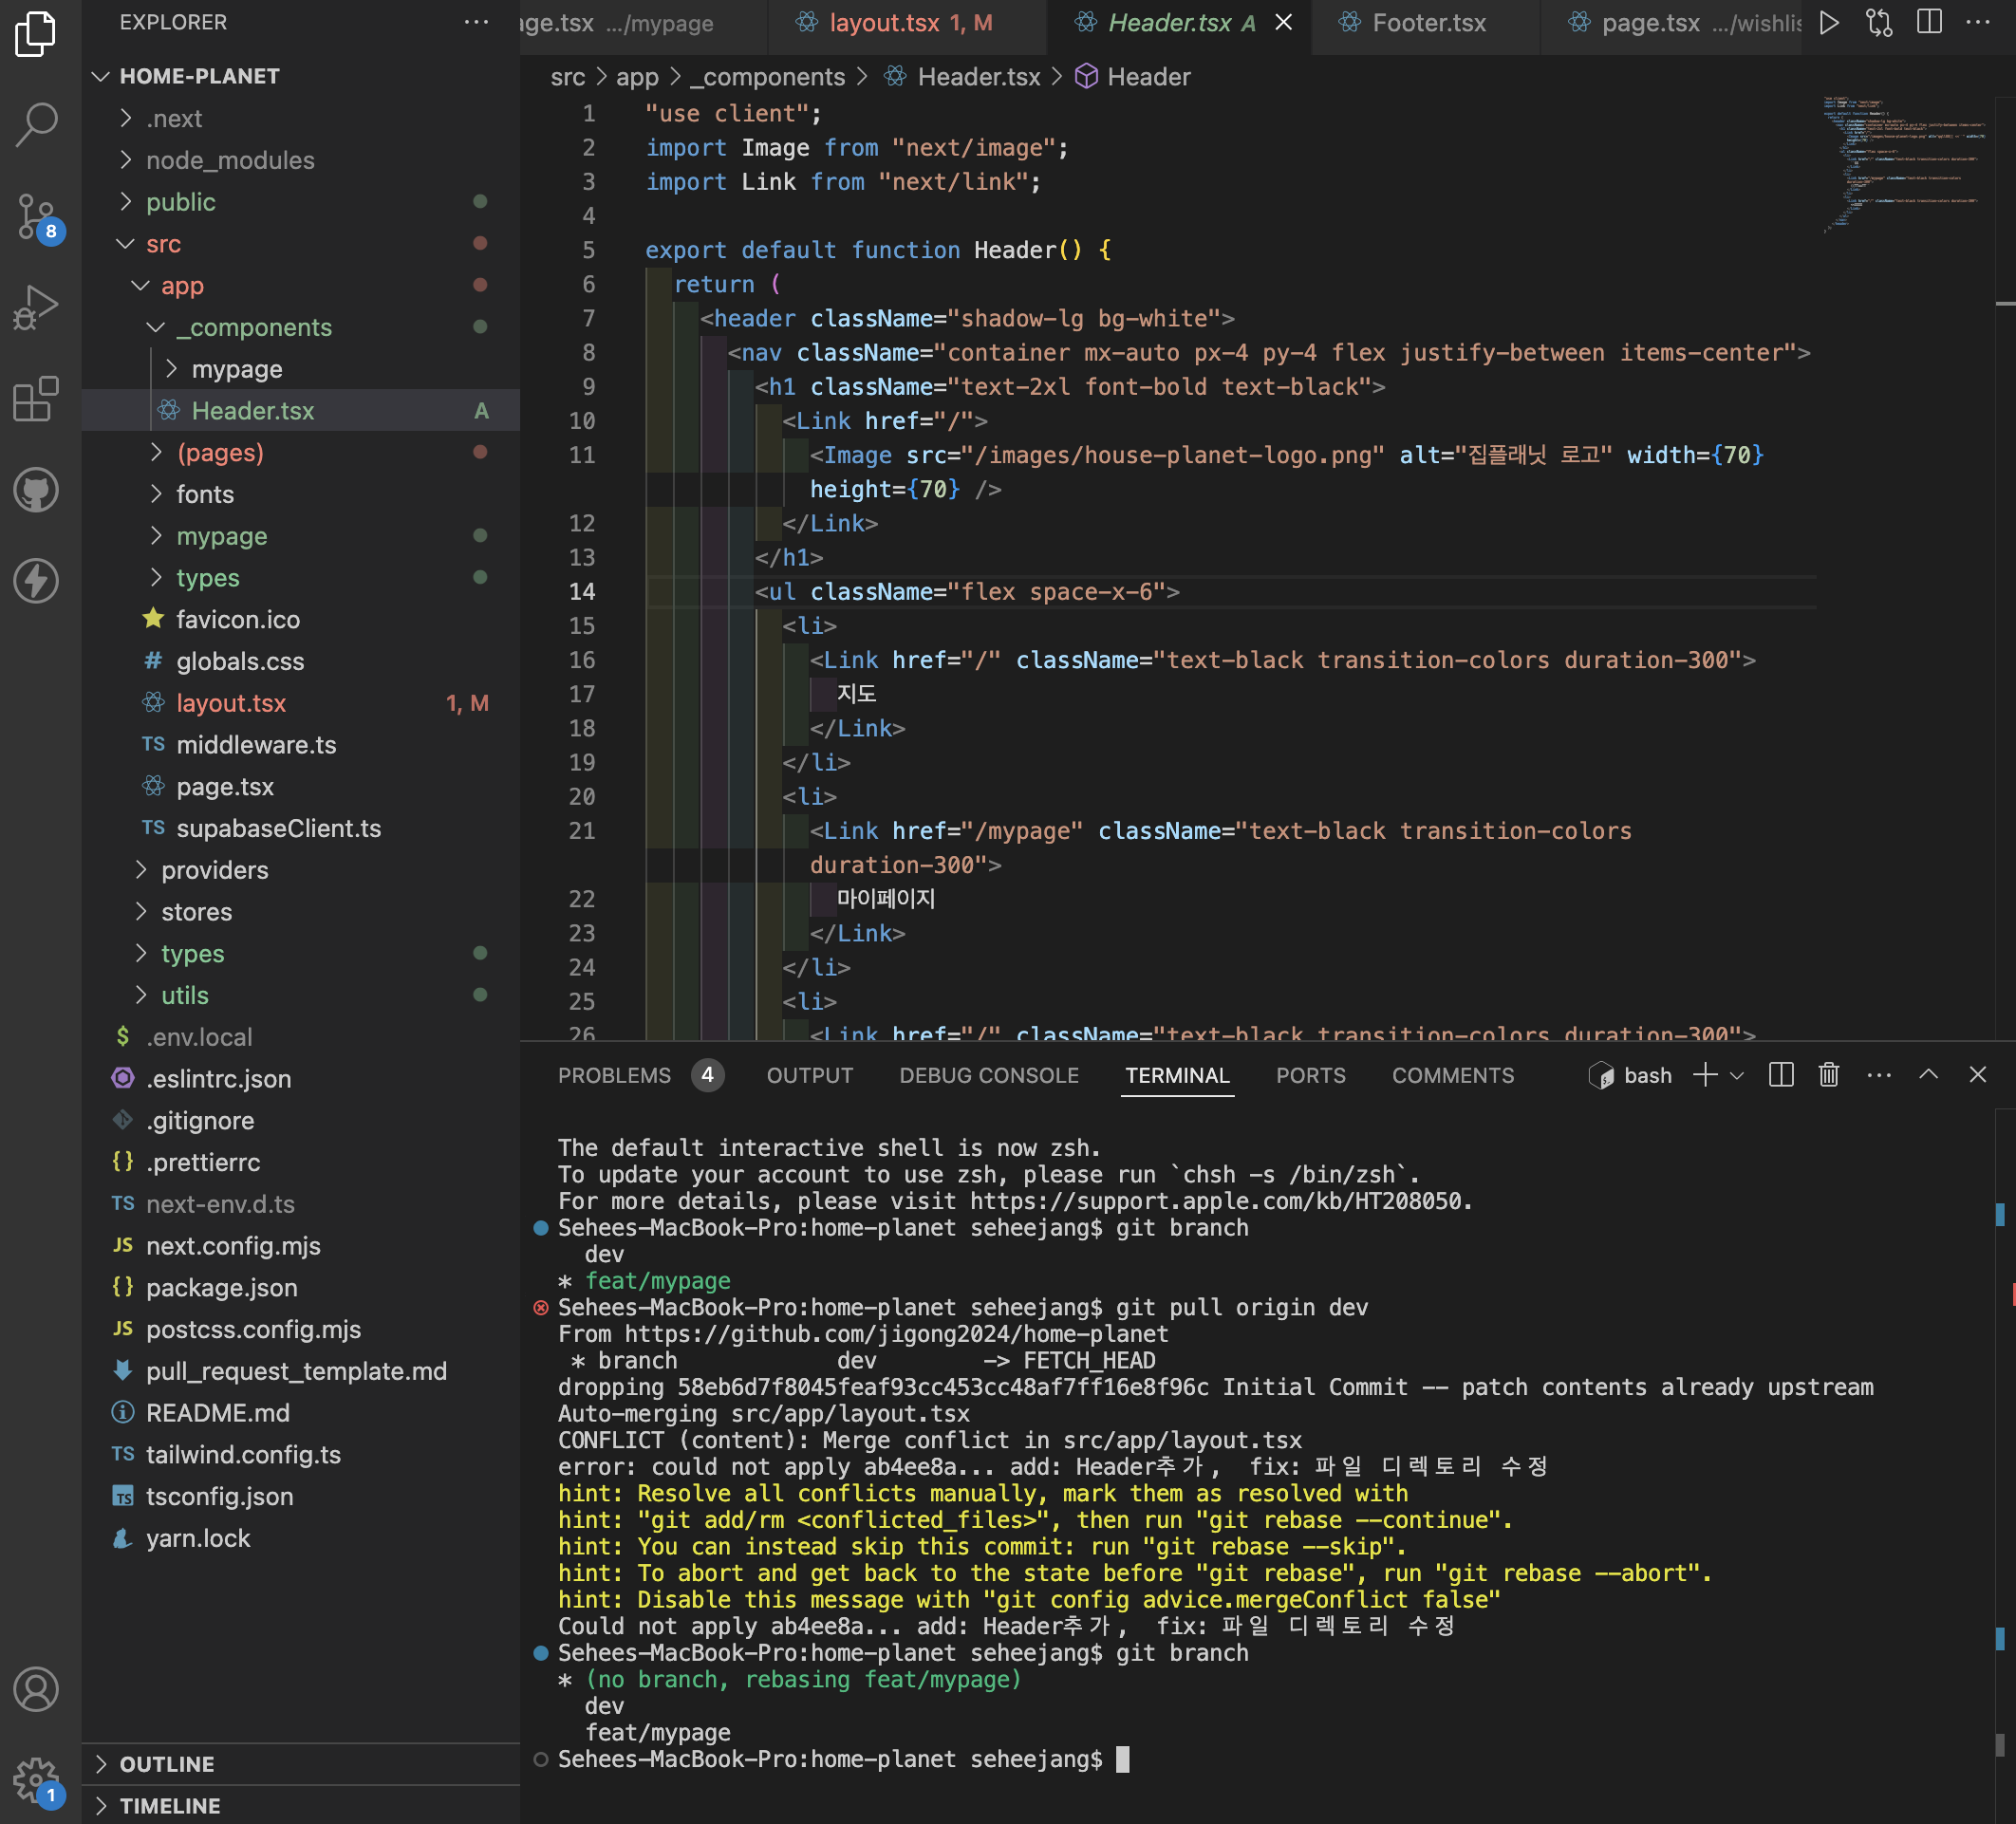Maximize the panel with the upward chevron
This screenshot has width=2016, height=1824.
pyautogui.click(x=1928, y=1075)
